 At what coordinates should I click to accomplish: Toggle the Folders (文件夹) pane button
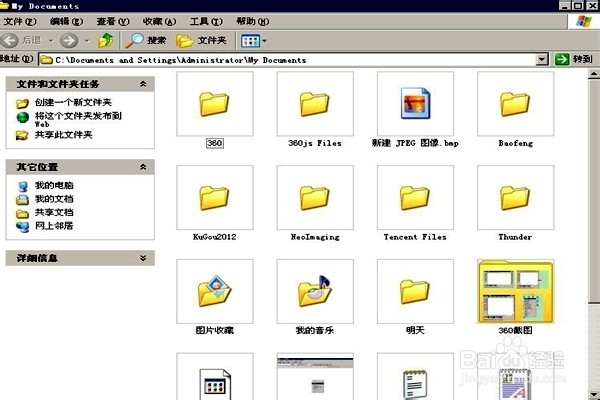click(x=201, y=40)
